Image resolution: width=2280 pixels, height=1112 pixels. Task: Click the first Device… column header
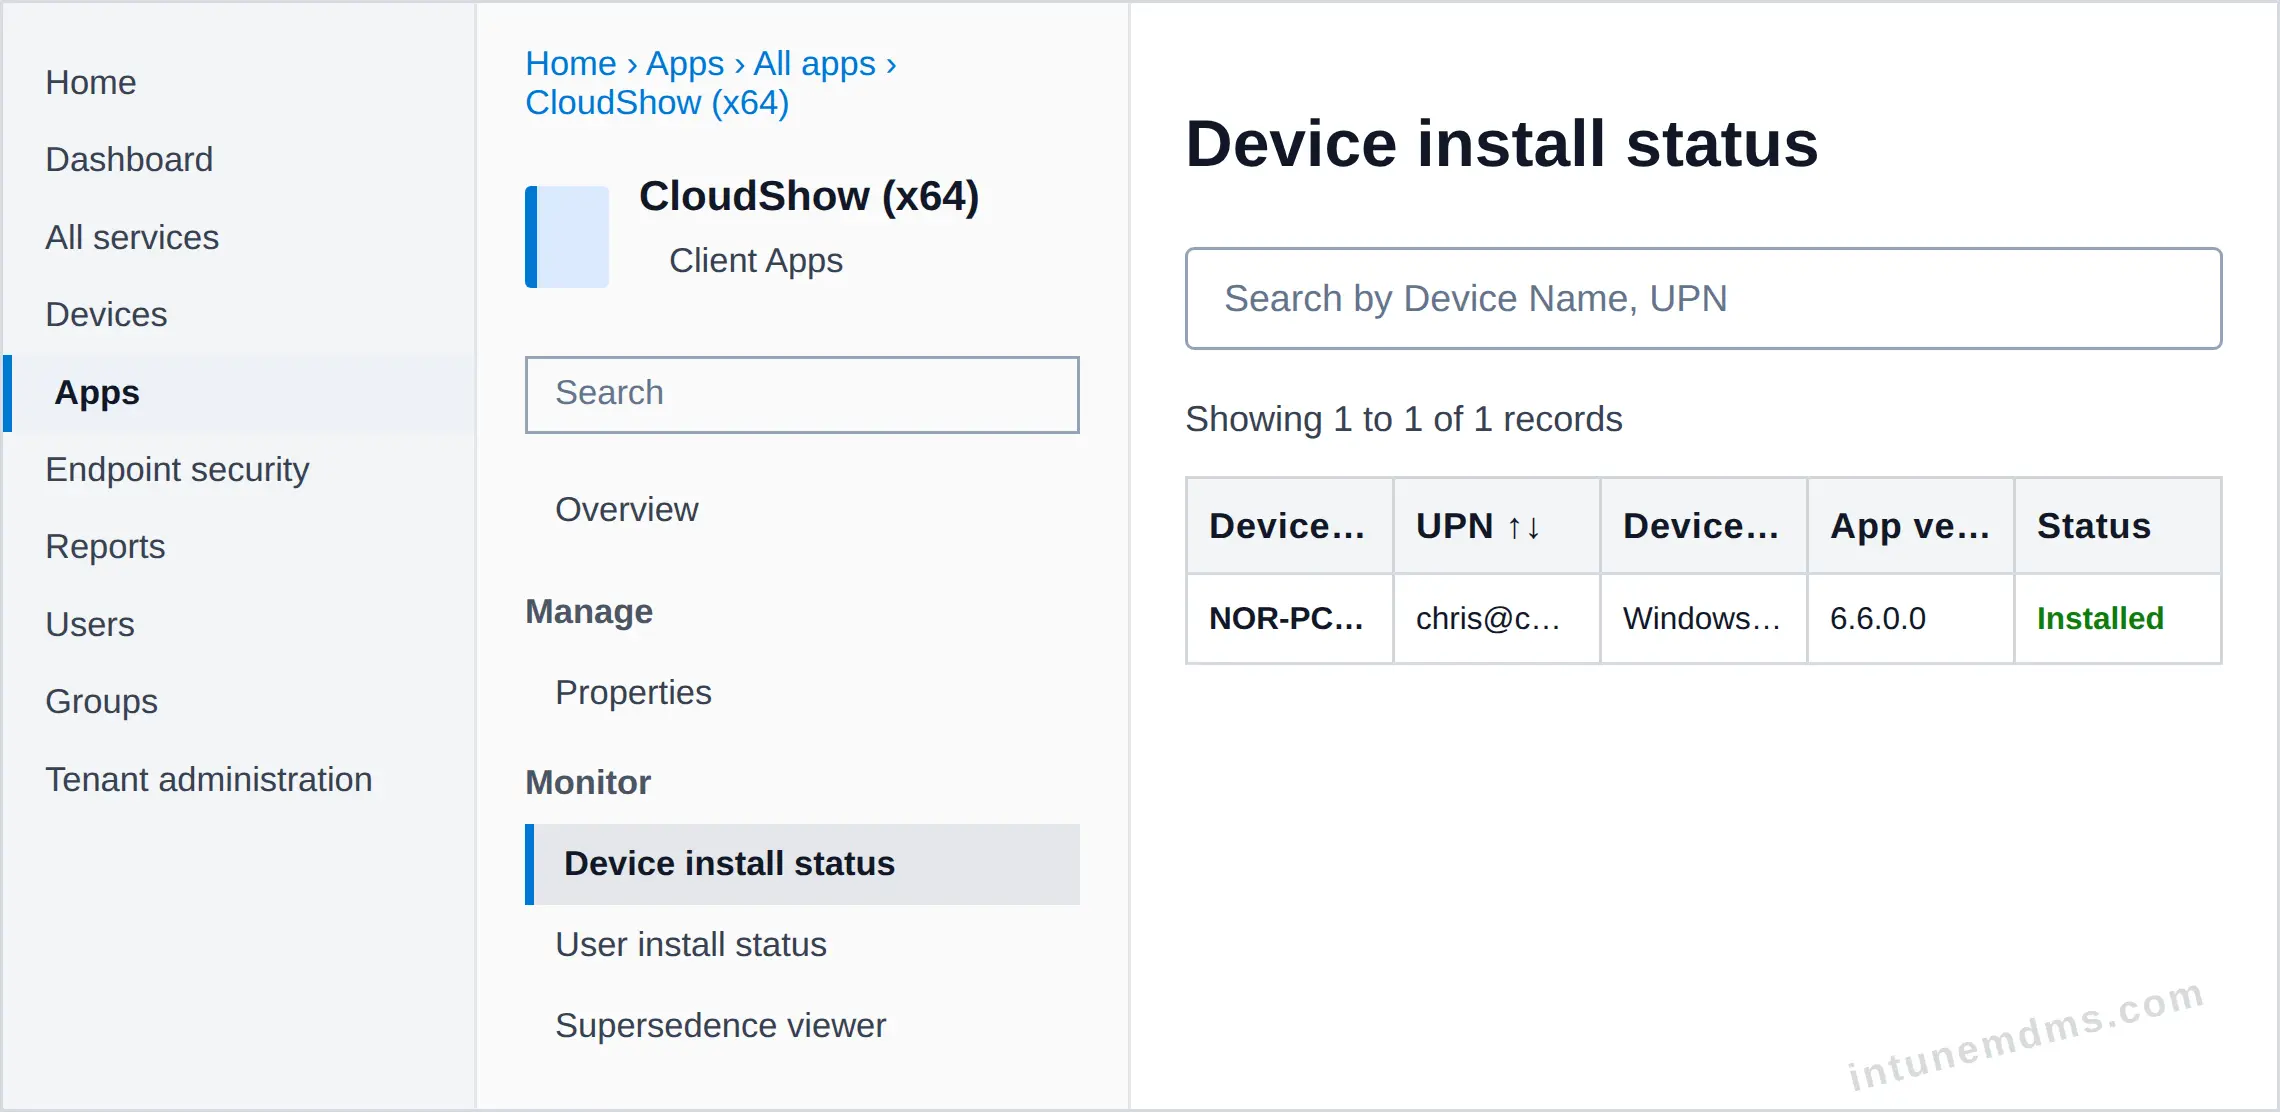click(x=1289, y=526)
